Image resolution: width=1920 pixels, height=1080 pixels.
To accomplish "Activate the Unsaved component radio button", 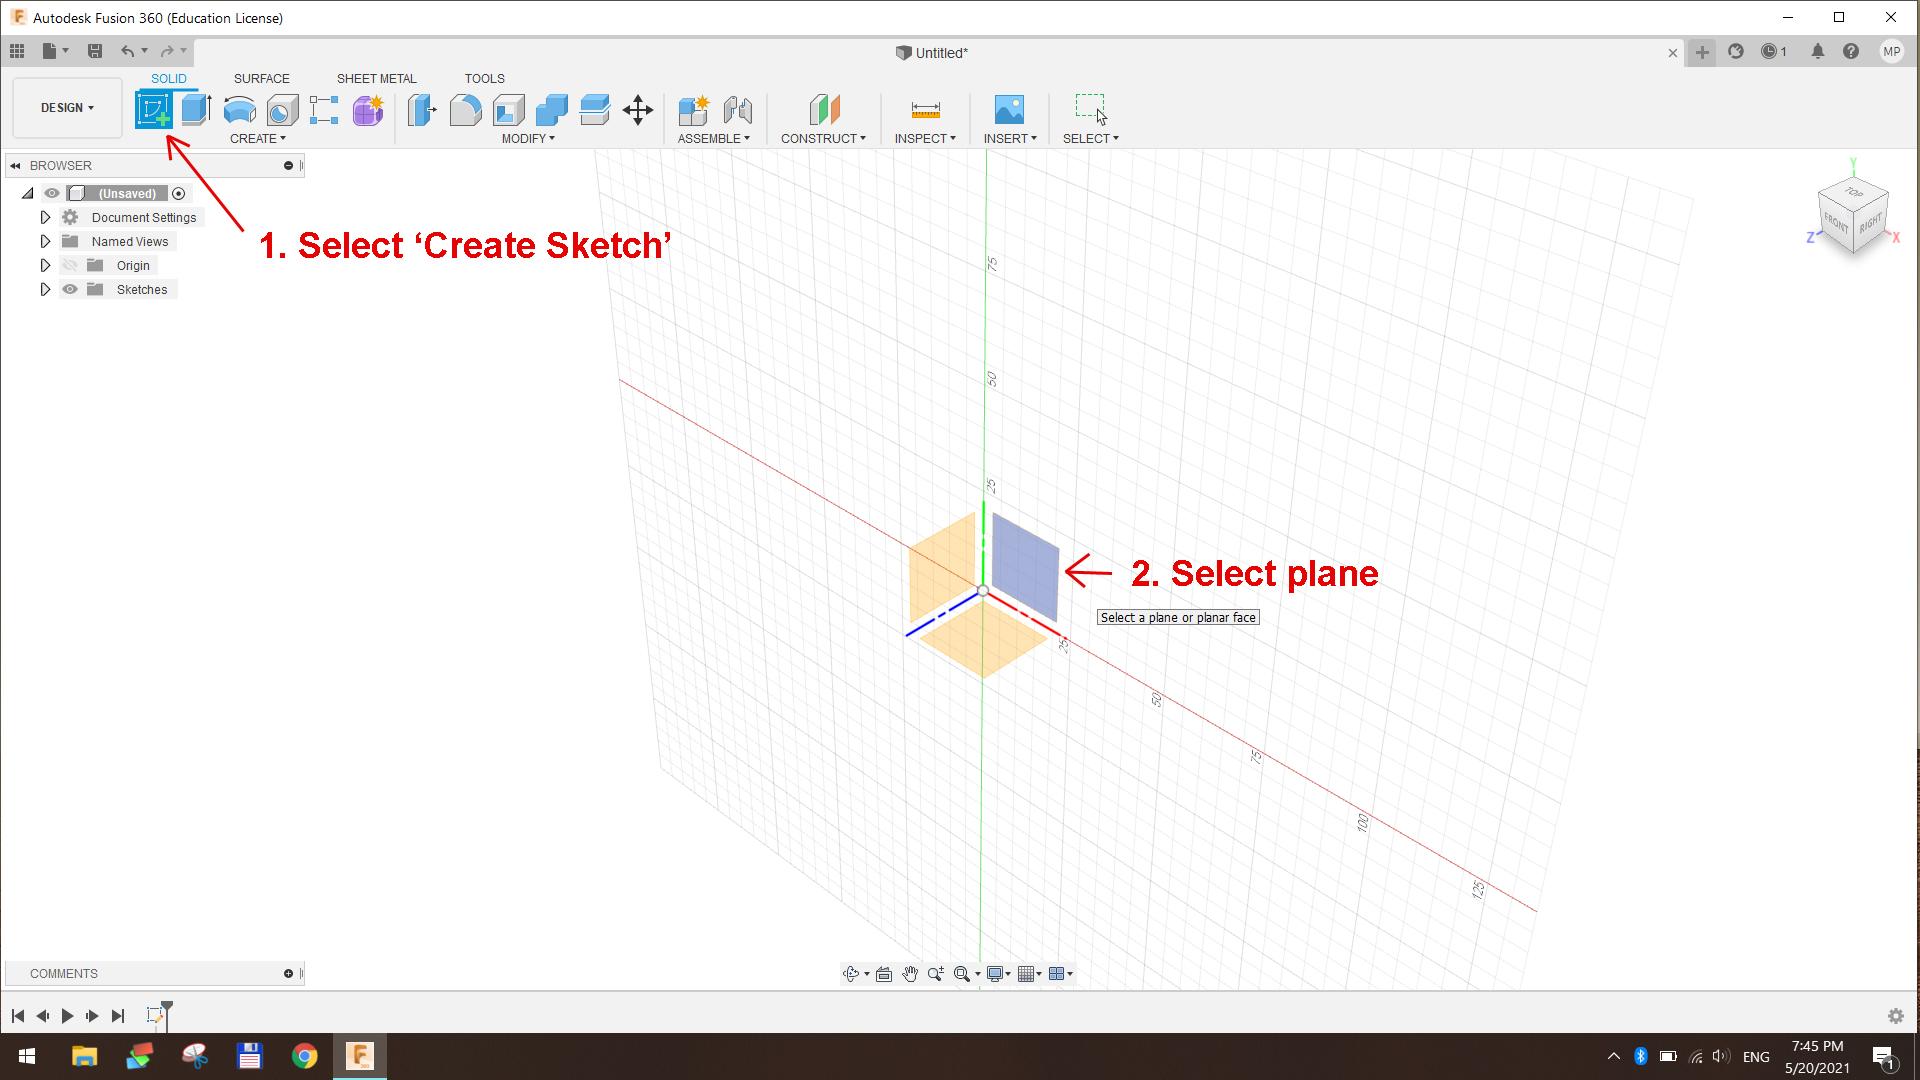I will click(x=179, y=193).
